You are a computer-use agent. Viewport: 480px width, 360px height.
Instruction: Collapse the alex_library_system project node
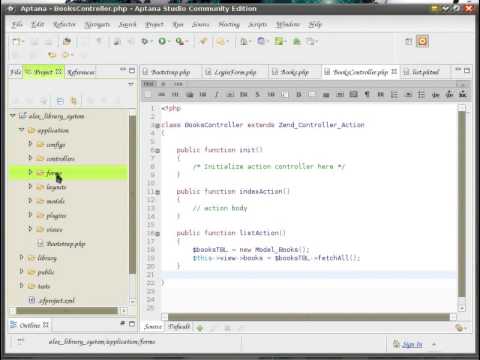click(x=13, y=116)
